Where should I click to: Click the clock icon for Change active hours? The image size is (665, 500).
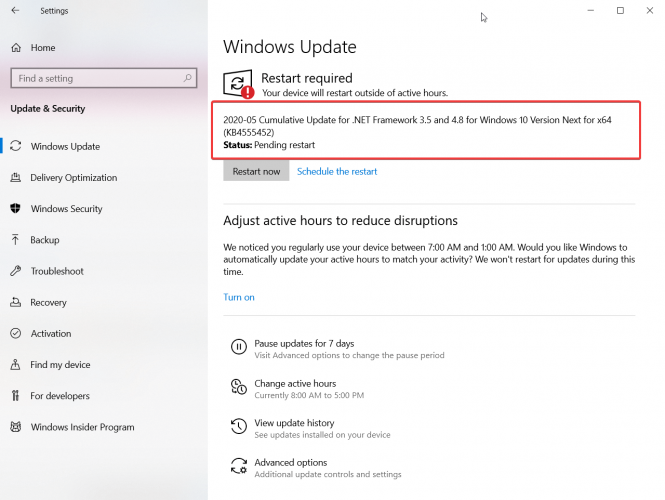pos(239,386)
